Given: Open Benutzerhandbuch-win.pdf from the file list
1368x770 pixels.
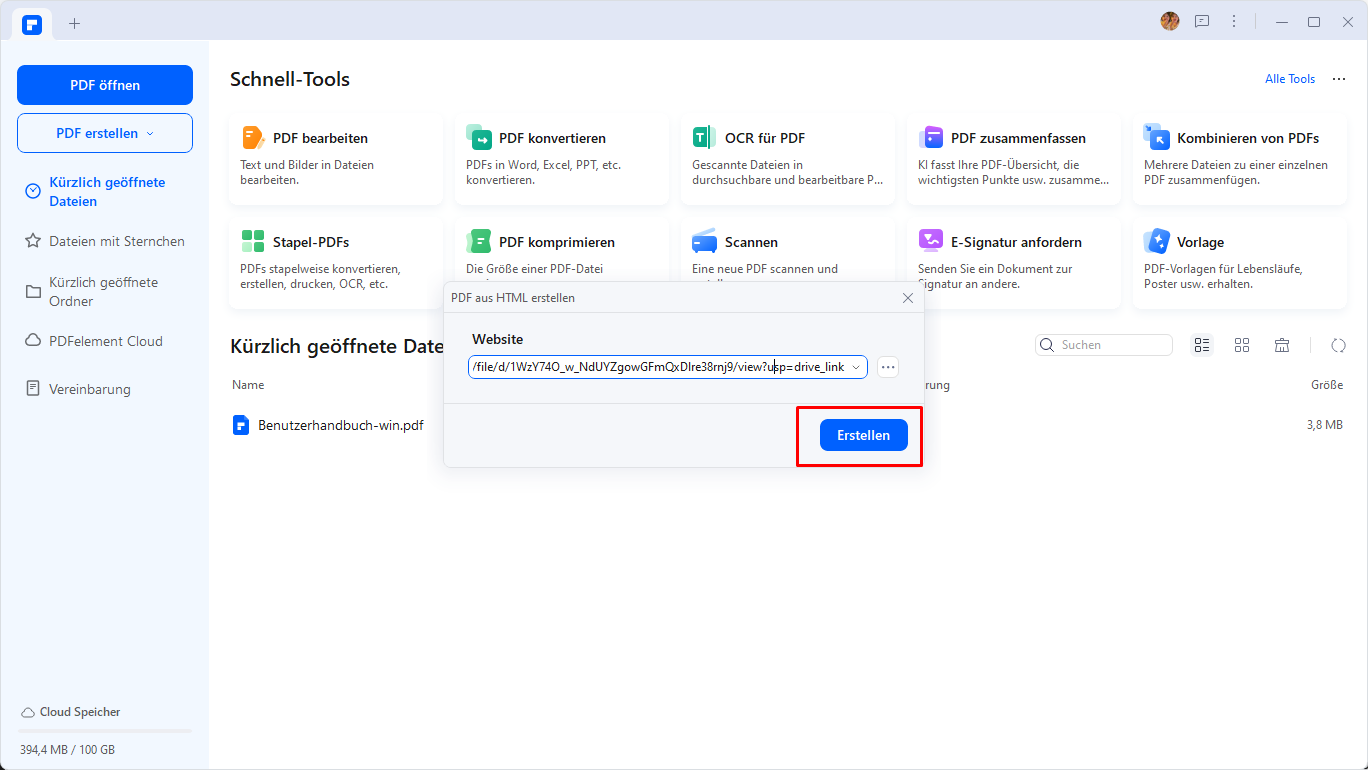Looking at the screenshot, I should (341, 425).
